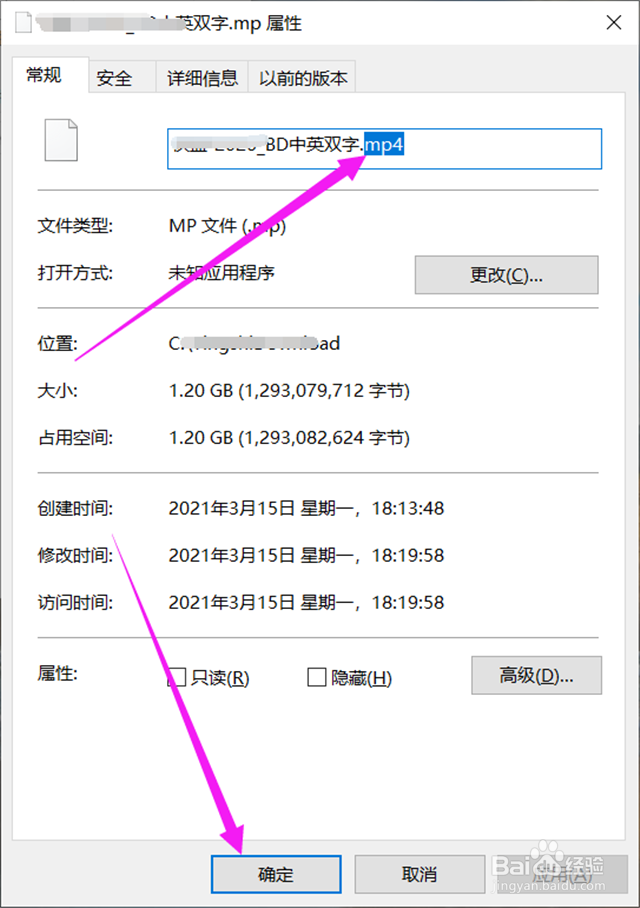The image size is (640, 908).
Task: Open the 以前的版本 tab
Action: (x=302, y=78)
